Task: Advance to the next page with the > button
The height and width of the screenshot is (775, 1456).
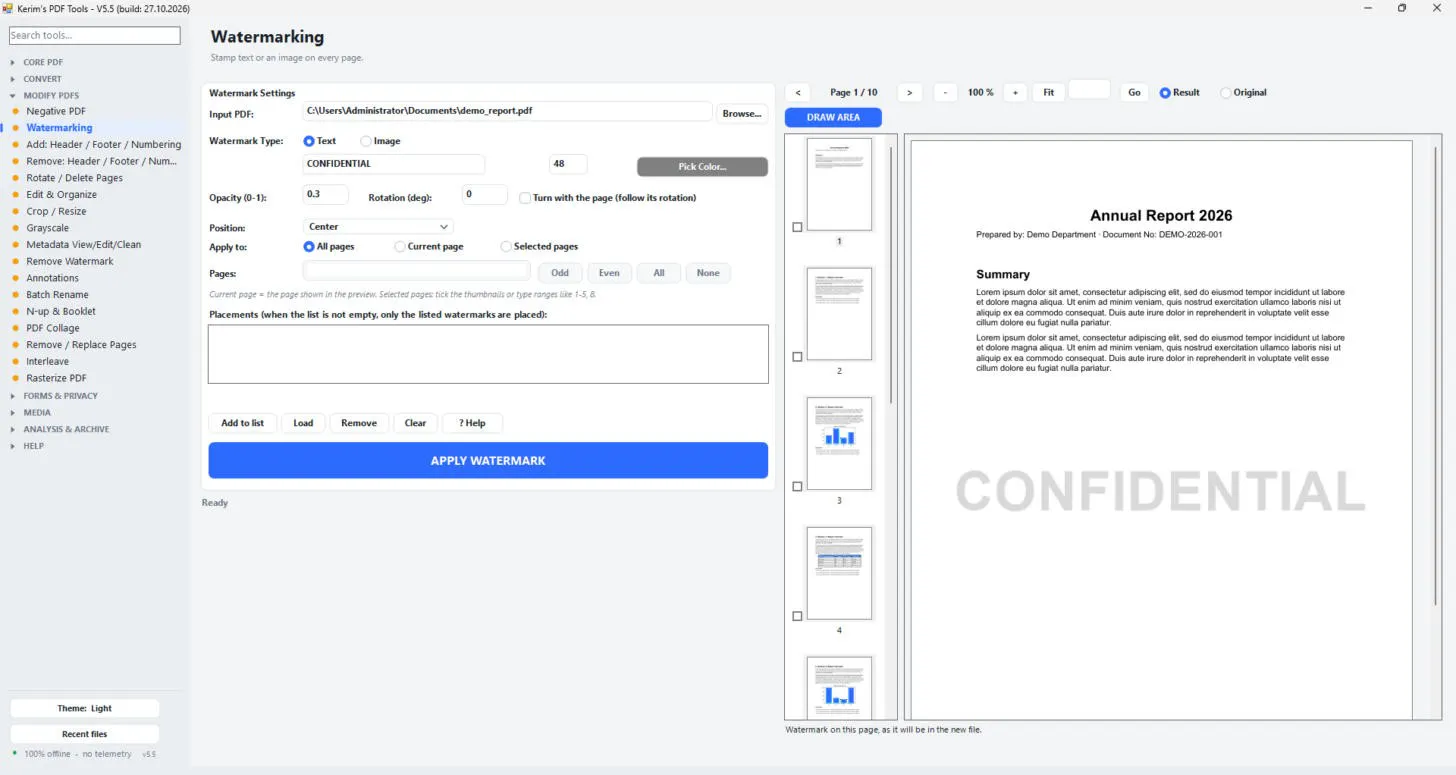Action: (x=909, y=93)
